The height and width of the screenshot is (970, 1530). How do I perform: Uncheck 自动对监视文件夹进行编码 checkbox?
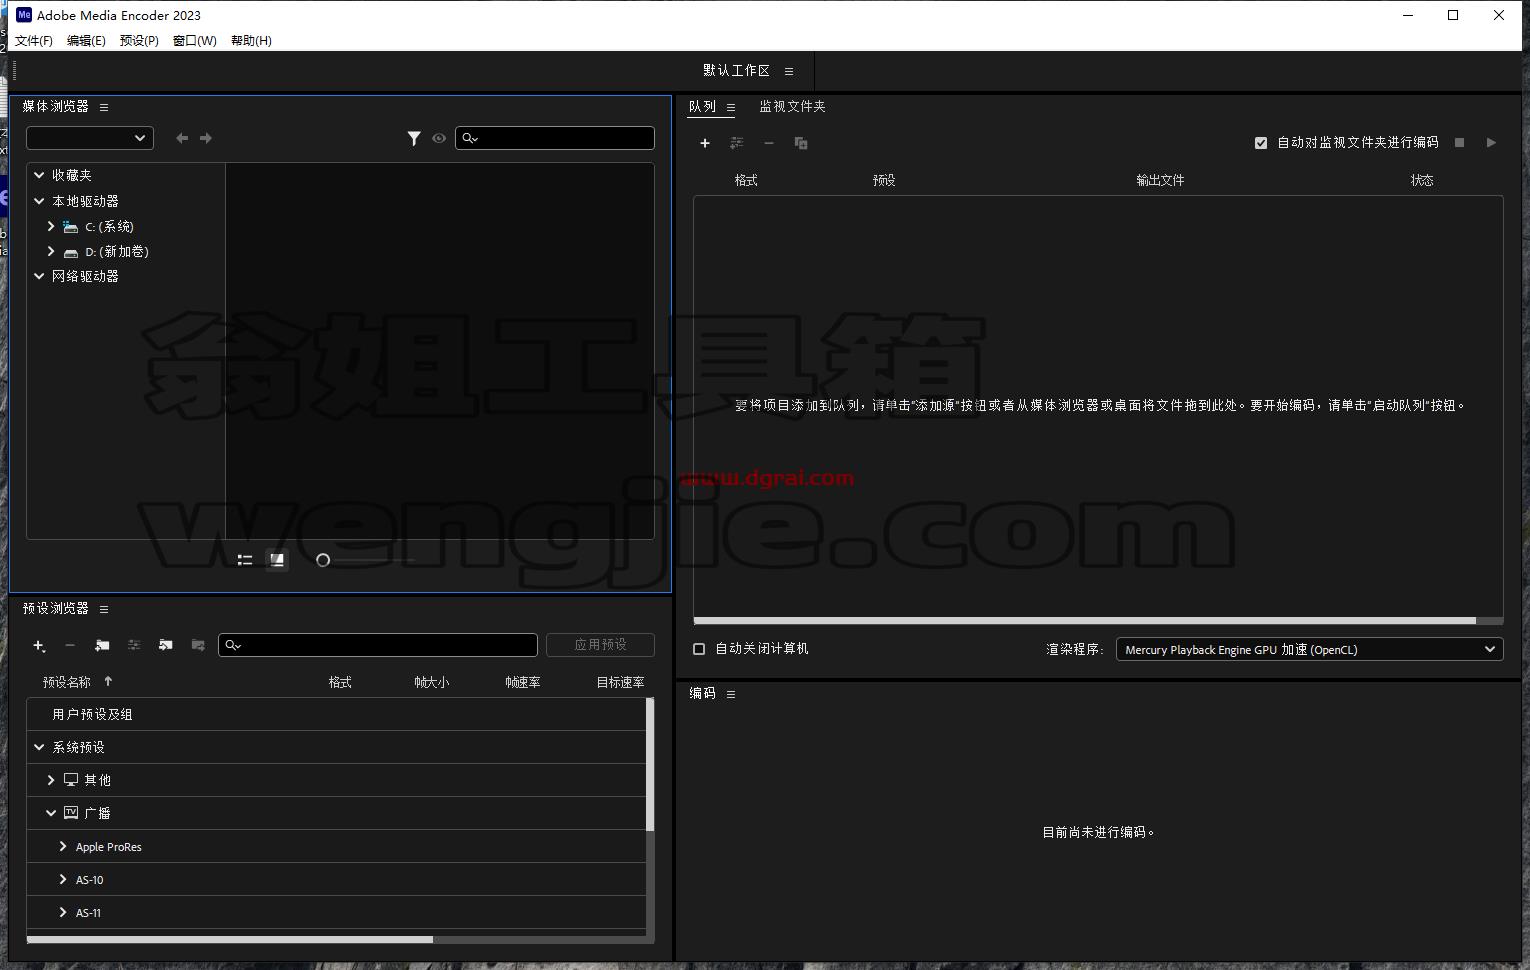1261,143
